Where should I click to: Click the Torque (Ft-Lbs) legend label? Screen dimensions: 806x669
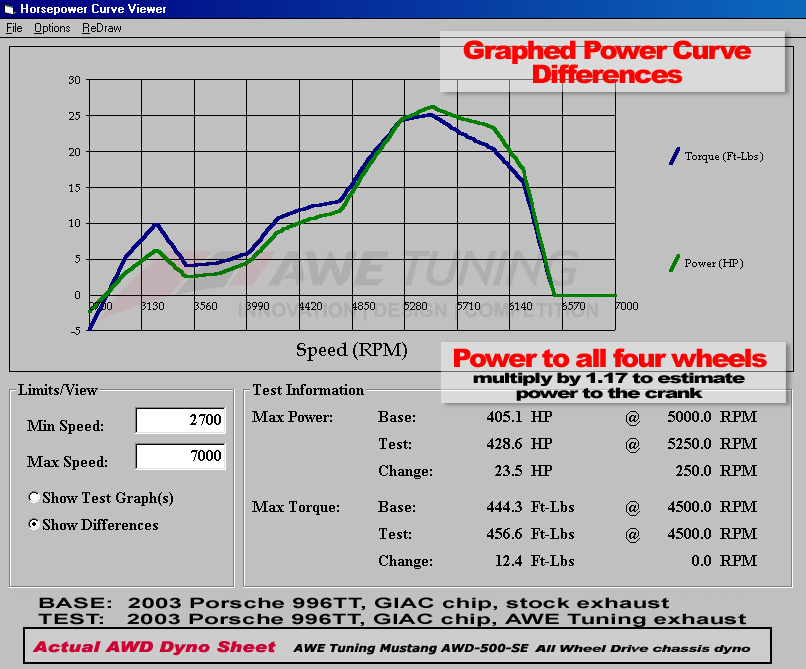click(x=724, y=156)
